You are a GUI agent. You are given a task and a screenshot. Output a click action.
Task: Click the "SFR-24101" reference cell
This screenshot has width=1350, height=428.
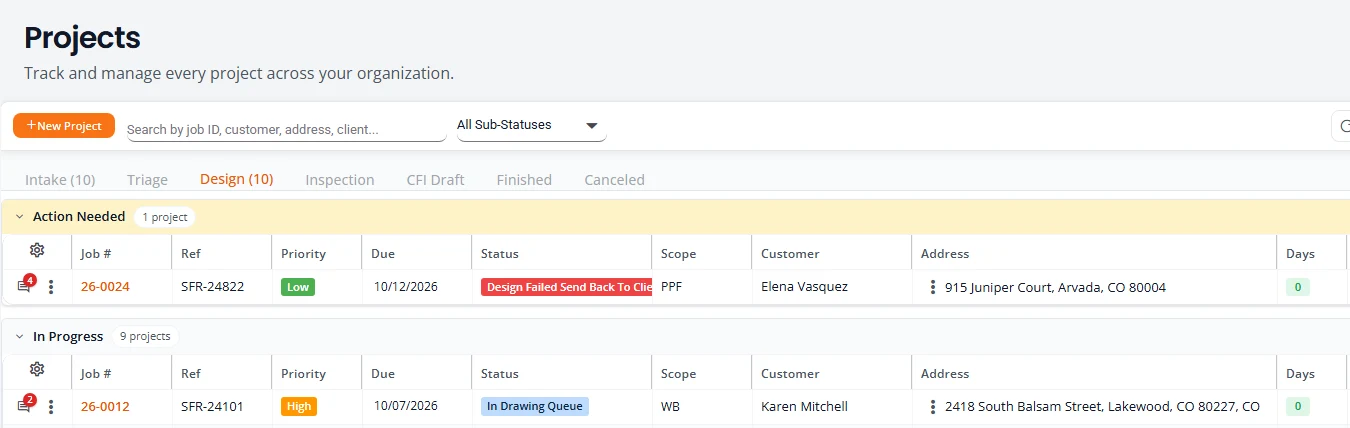tap(212, 407)
